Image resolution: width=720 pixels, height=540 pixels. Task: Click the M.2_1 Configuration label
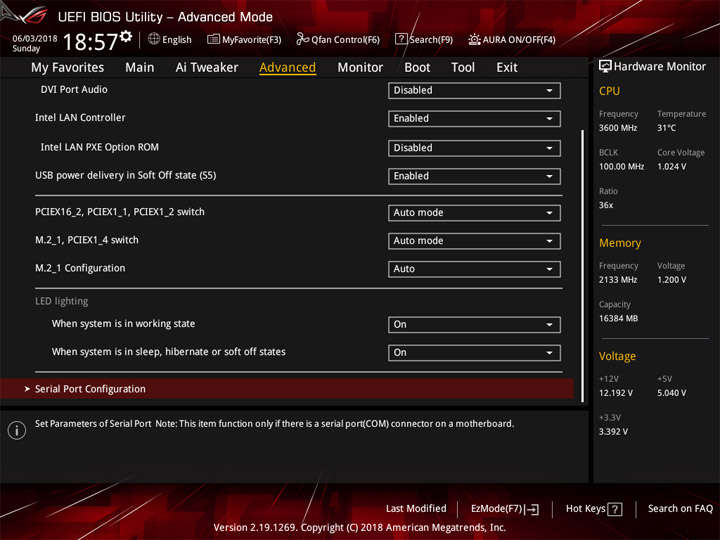point(80,268)
